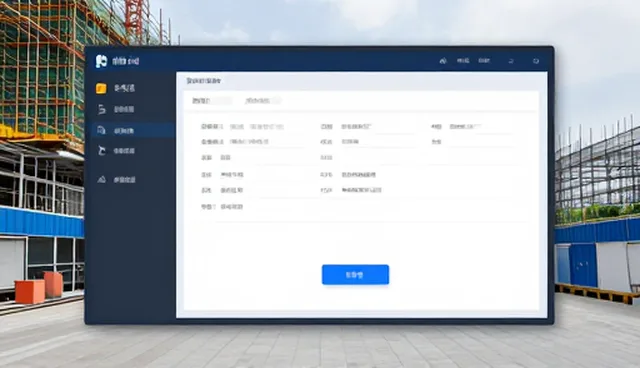Open the yellow folder sidebar icon
This screenshot has height=368, width=640.
click(101, 88)
